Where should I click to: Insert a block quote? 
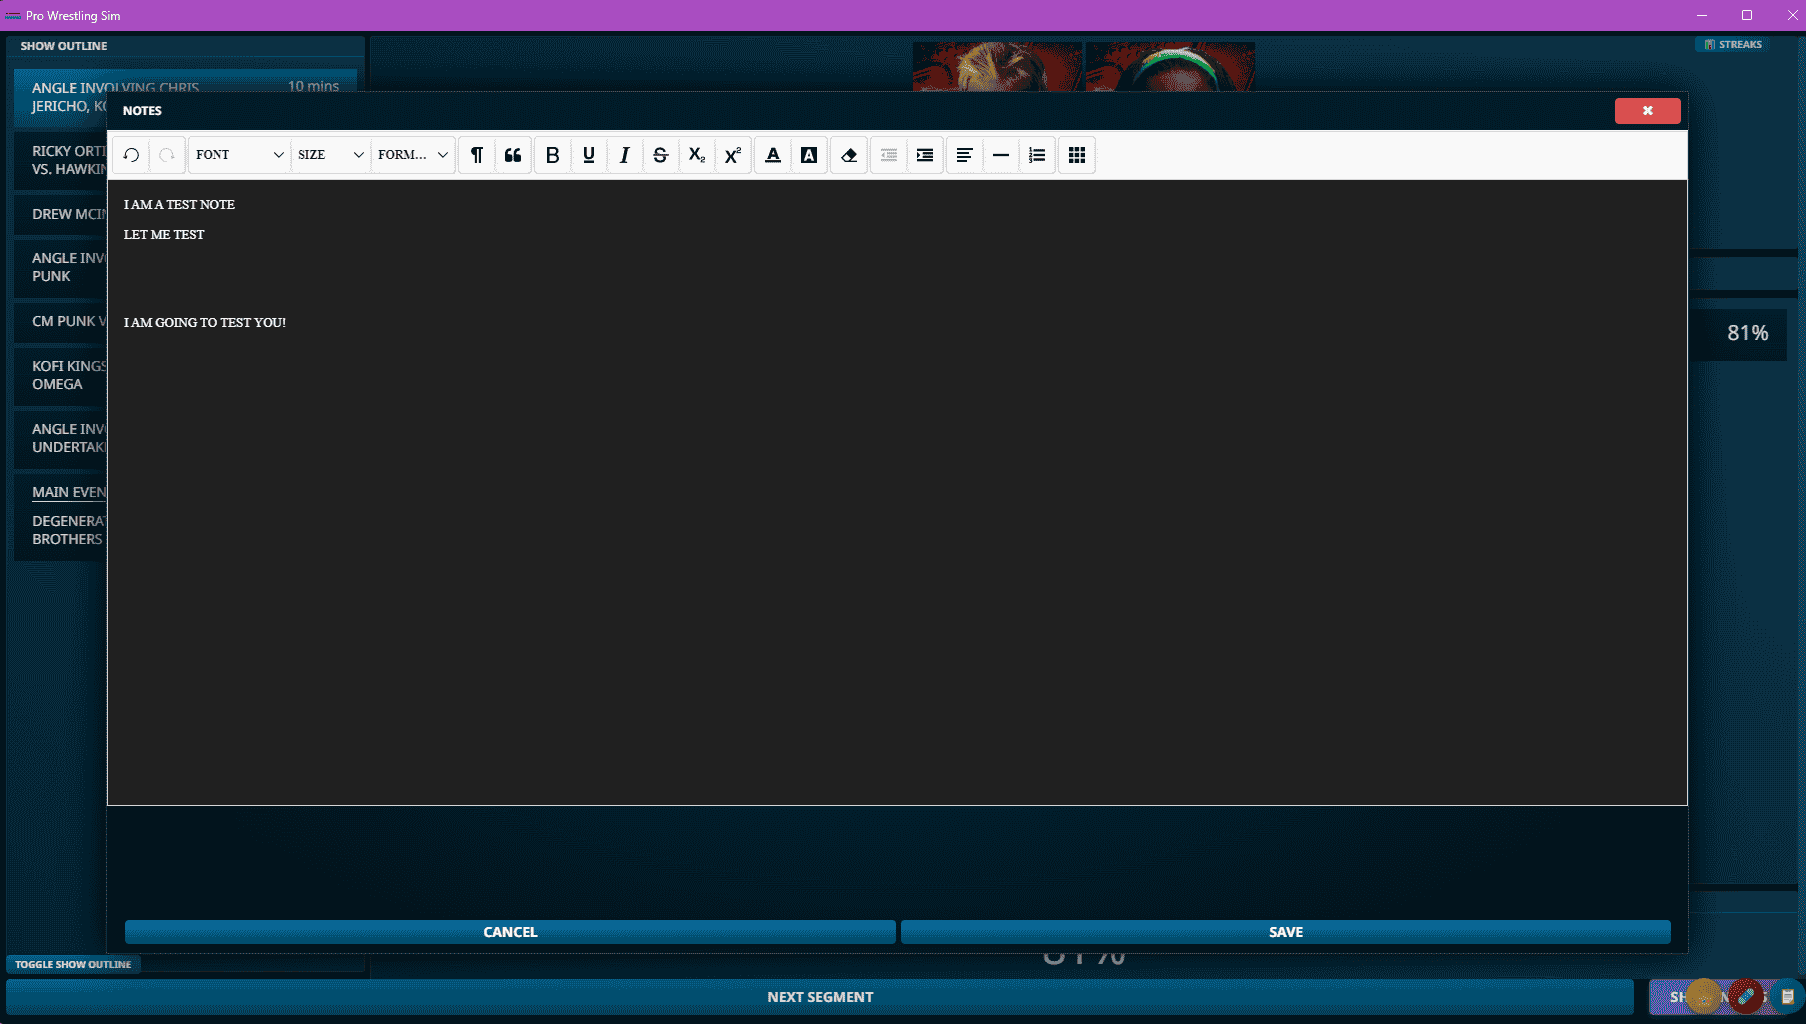tap(513, 155)
